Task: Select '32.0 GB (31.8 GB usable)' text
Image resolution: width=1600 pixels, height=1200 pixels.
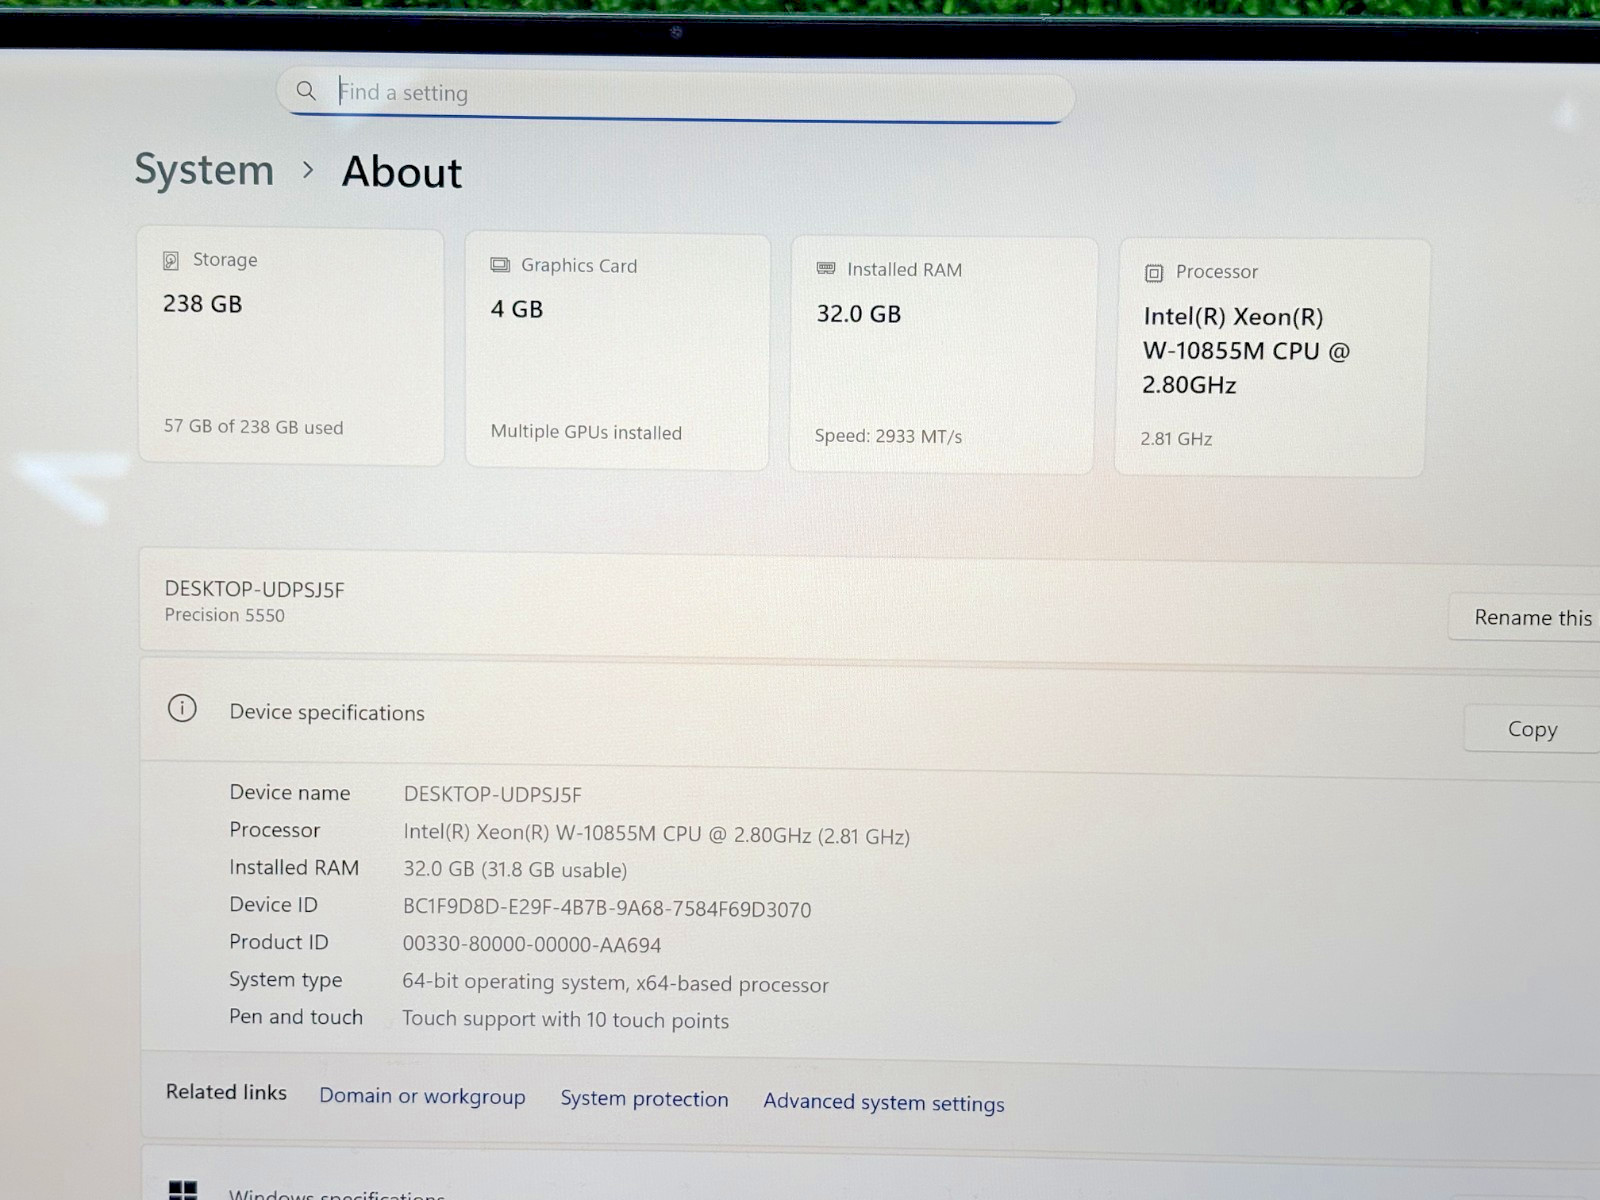Action: click(515, 869)
